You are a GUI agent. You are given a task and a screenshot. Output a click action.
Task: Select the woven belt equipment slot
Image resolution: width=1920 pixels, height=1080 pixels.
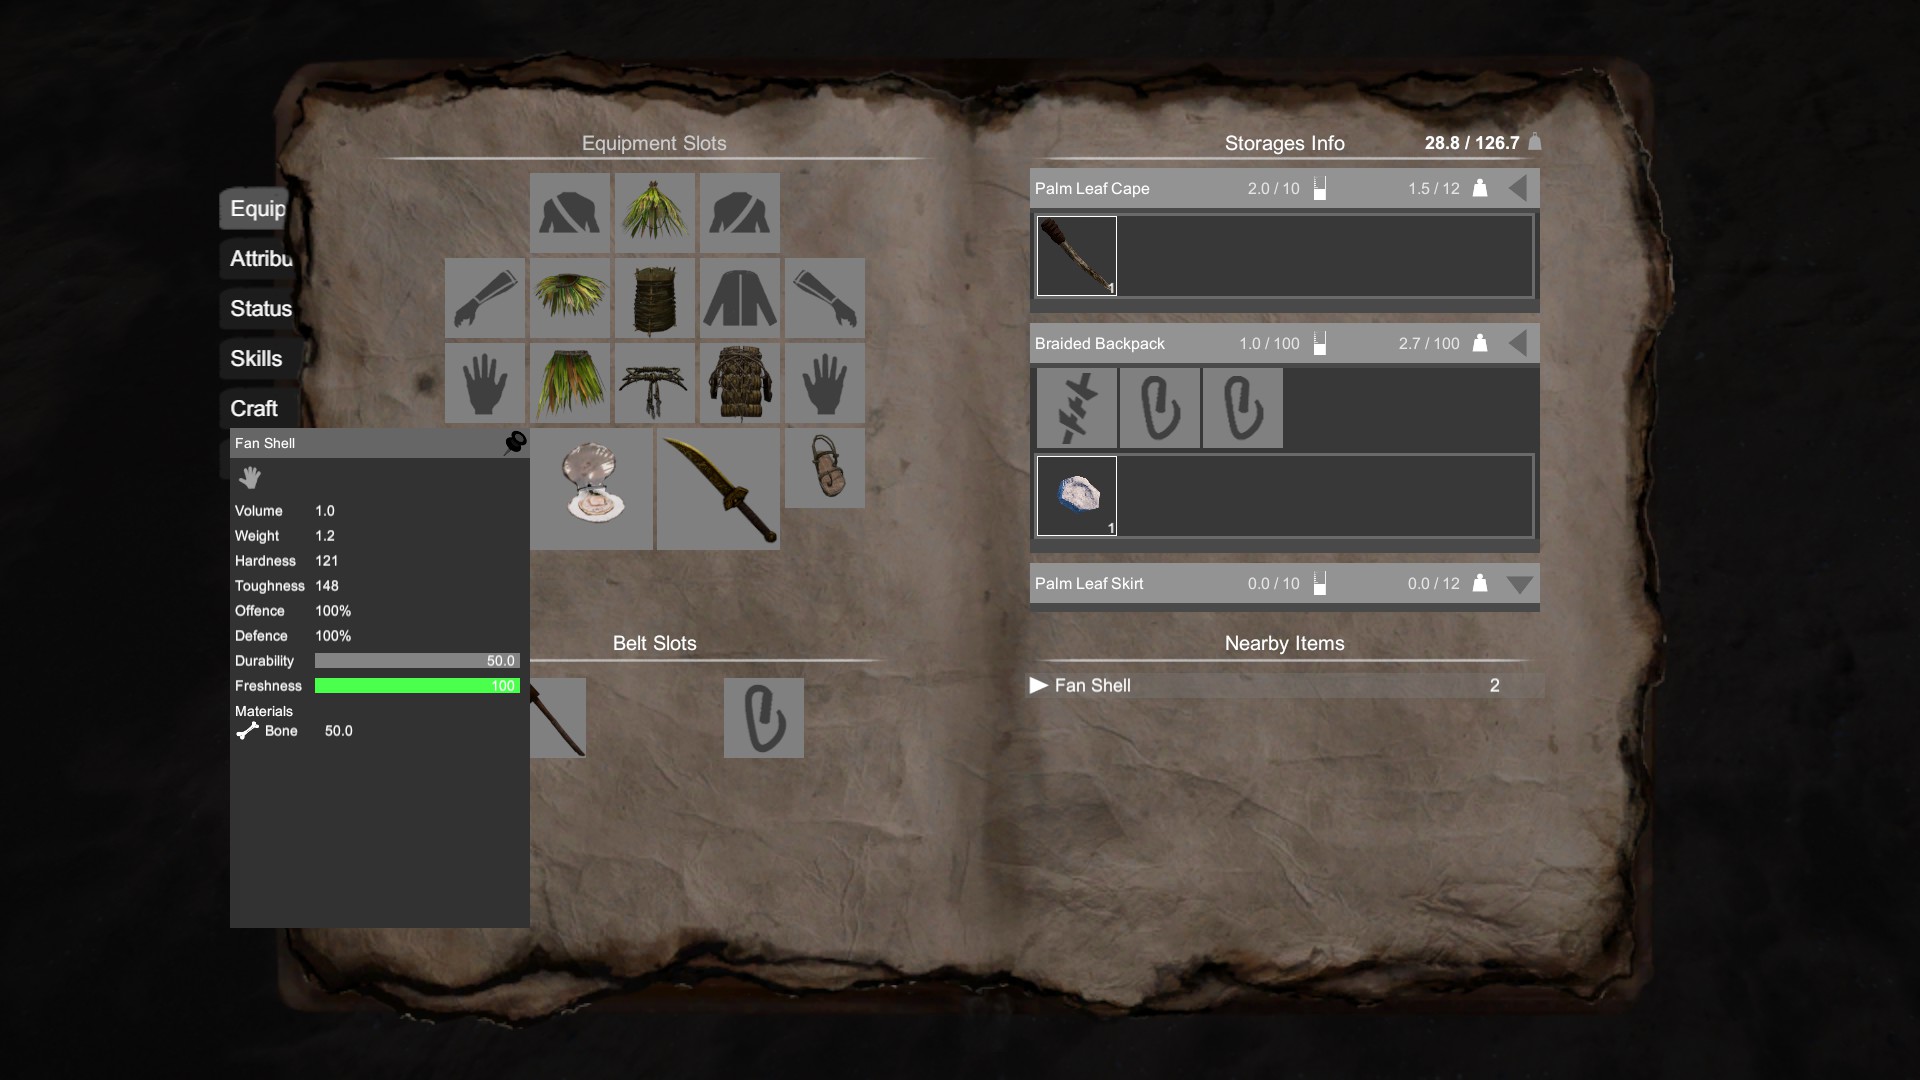[x=654, y=382]
